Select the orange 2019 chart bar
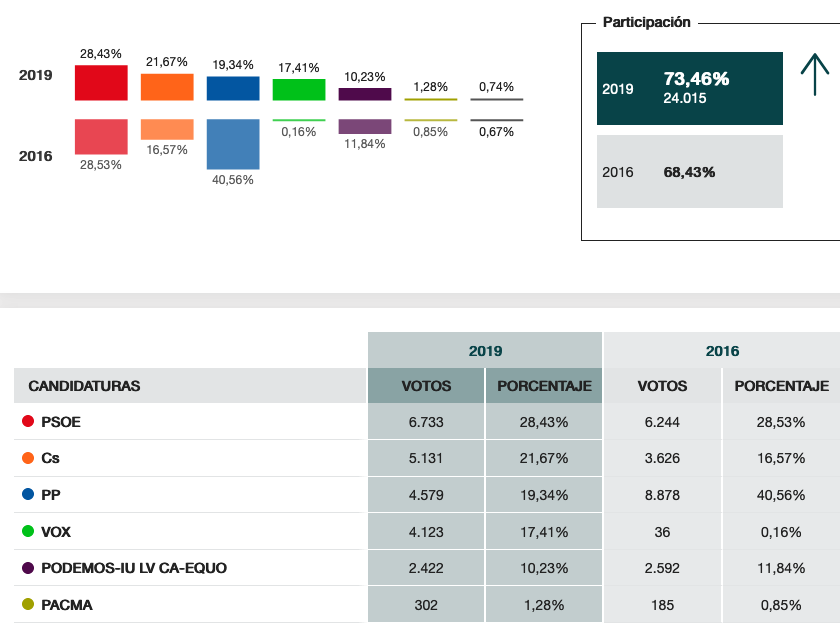Screen dimensions: 840x623 click(x=167, y=87)
